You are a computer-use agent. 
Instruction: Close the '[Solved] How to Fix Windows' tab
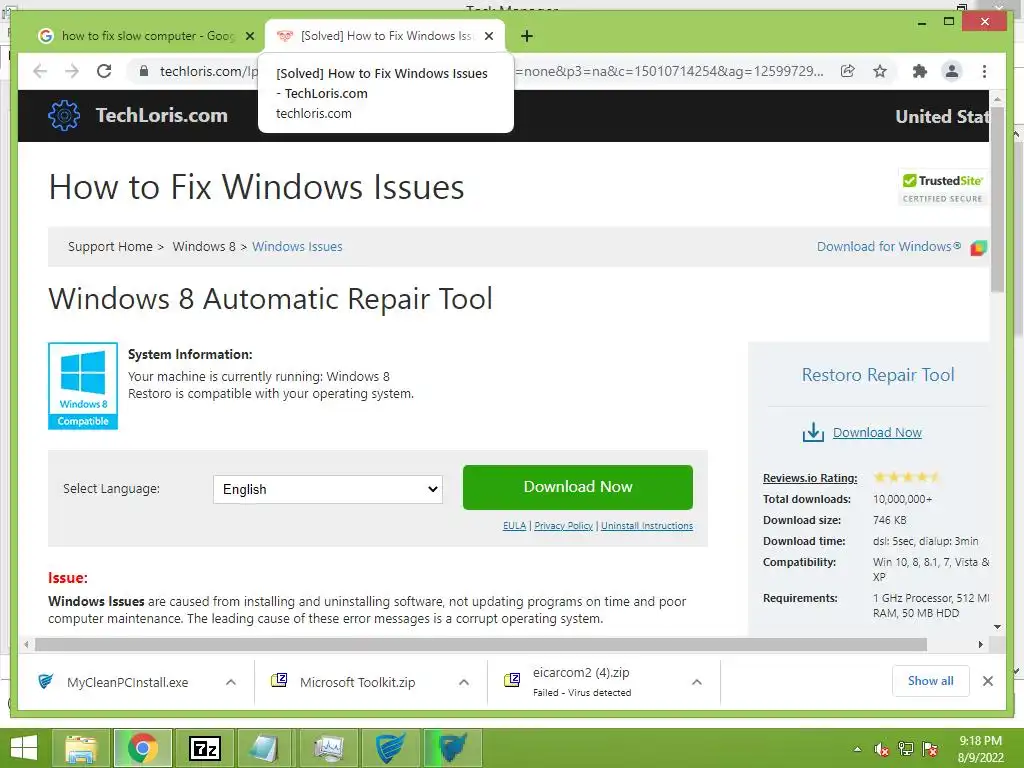point(489,36)
